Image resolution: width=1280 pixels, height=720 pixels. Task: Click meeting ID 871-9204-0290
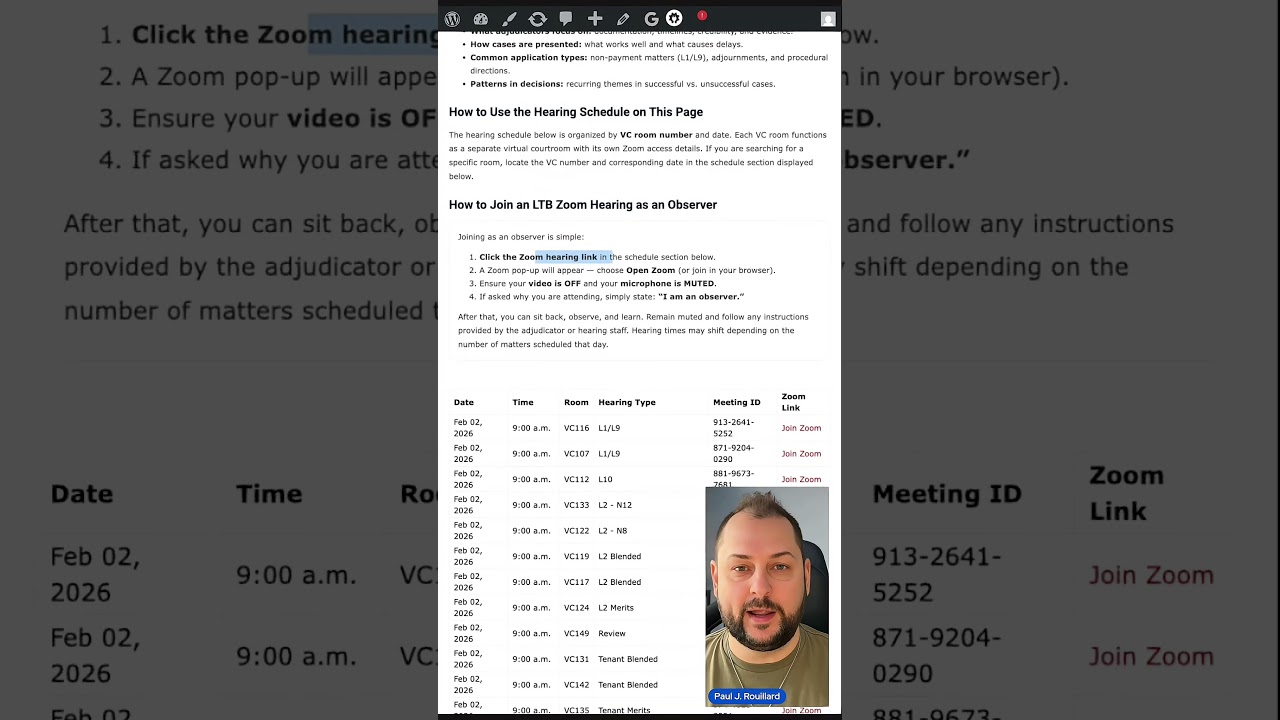734,454
